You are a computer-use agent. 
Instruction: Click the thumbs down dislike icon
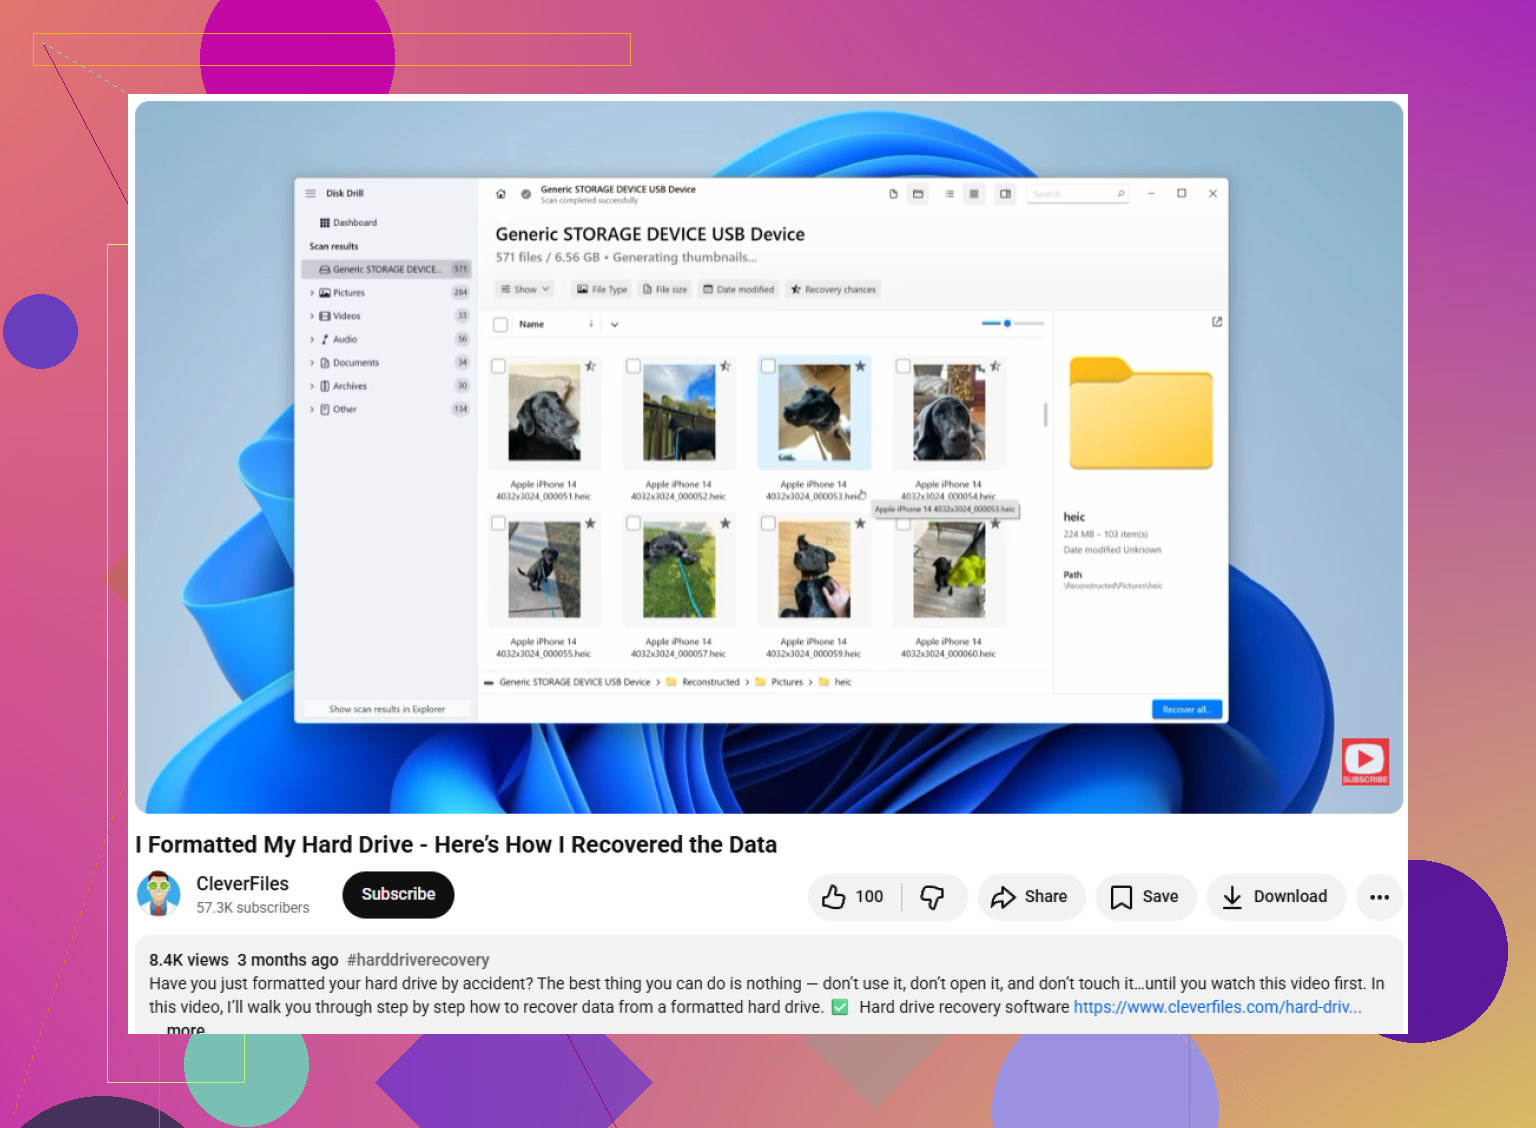point(932,897)
